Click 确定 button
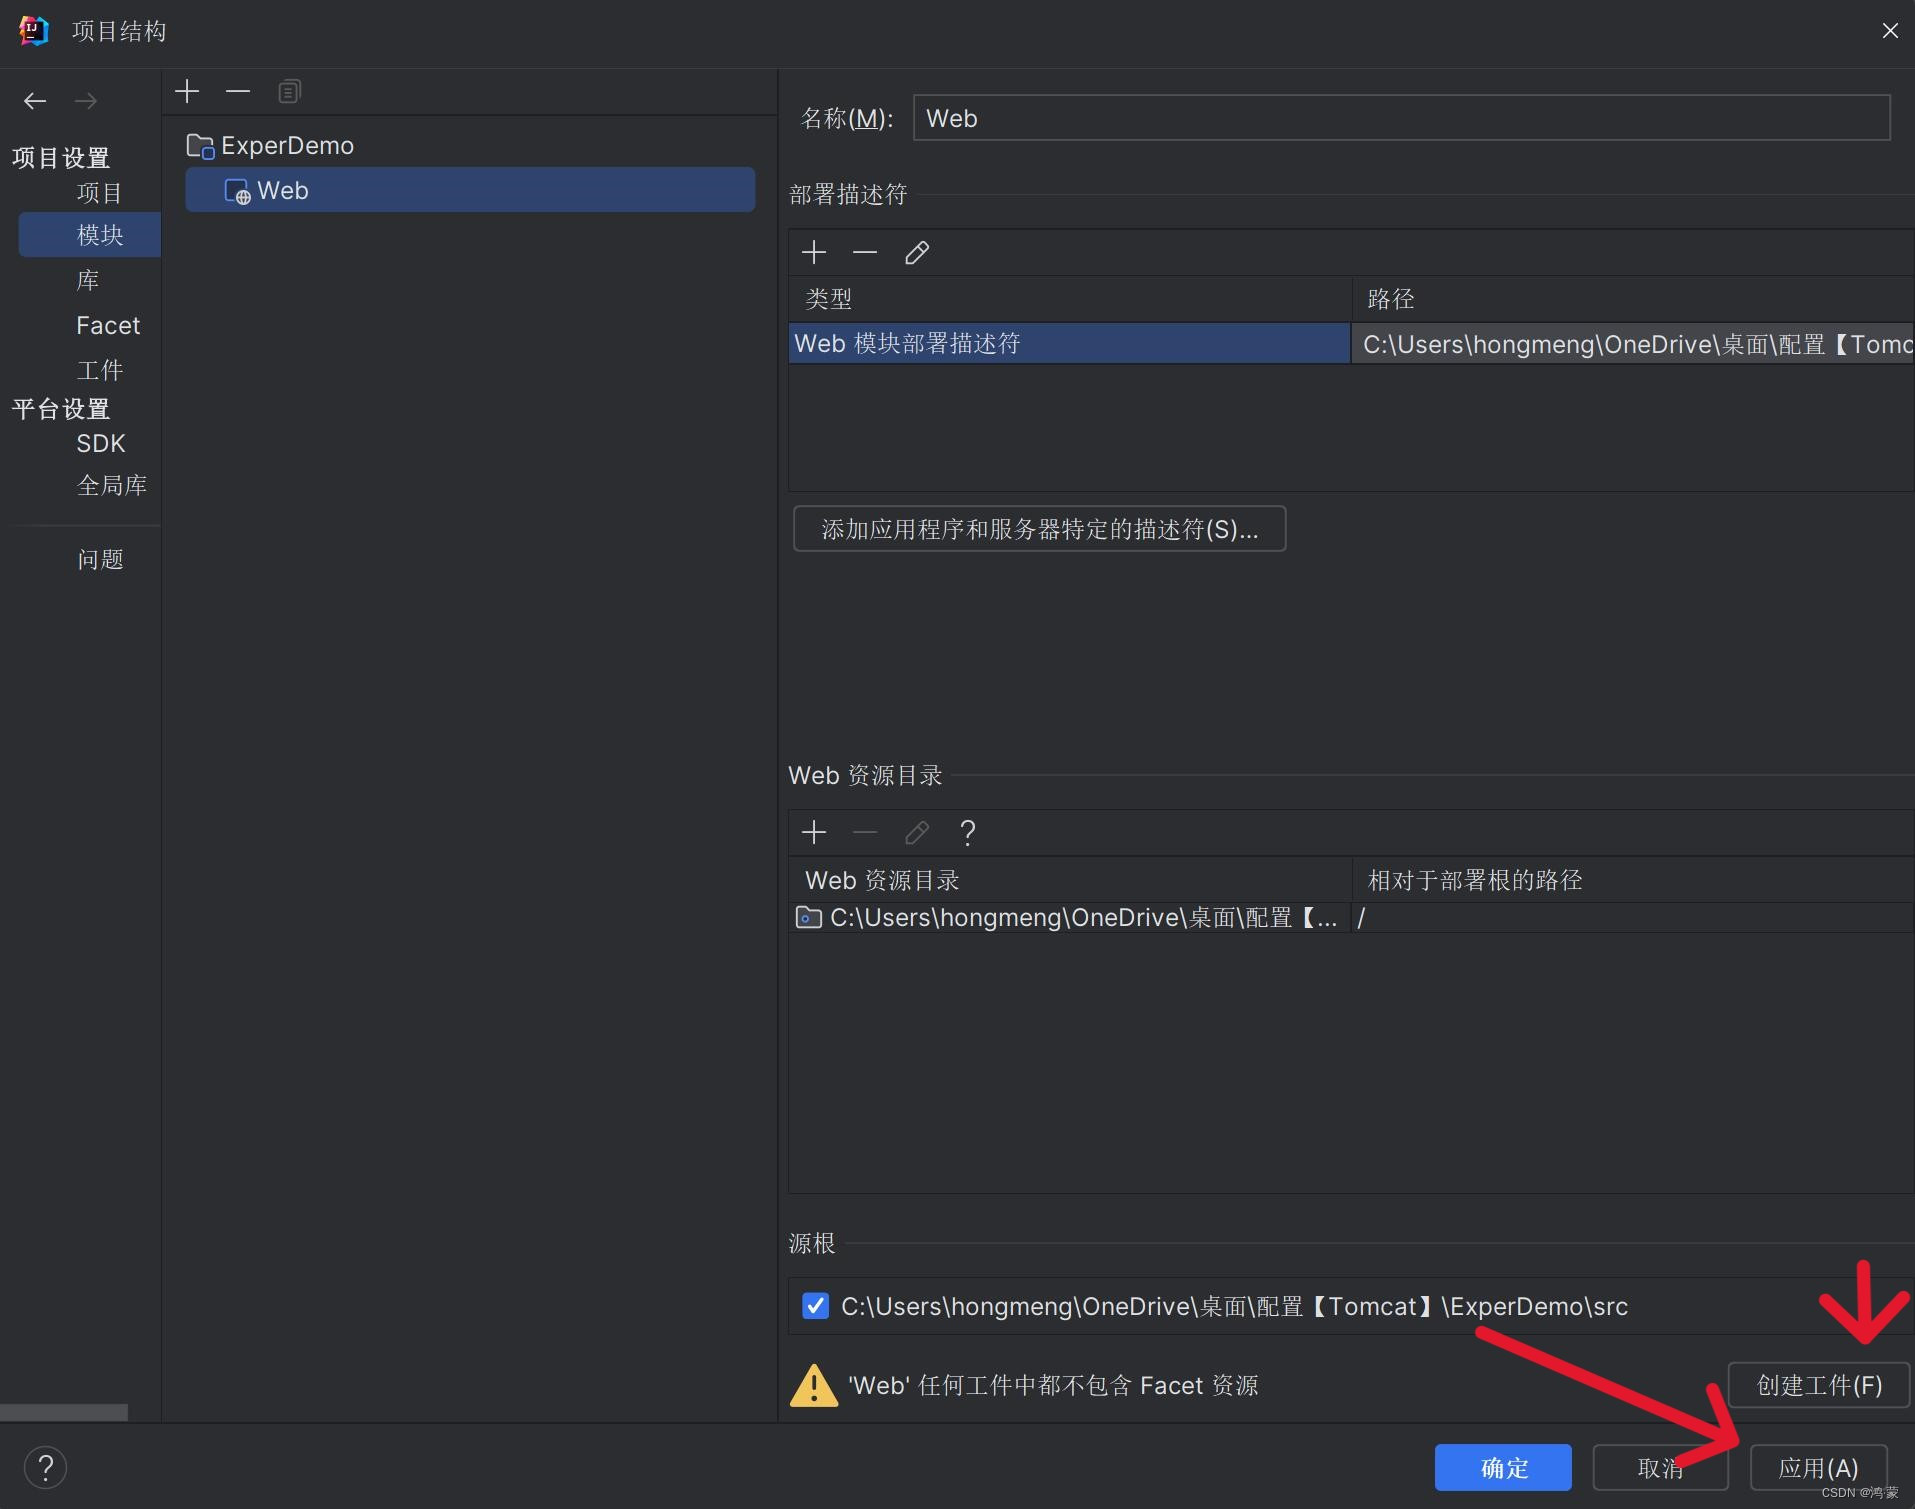This screenshot has height=1509, width=1915. pyautogui.click(x=1503, y=1468)
